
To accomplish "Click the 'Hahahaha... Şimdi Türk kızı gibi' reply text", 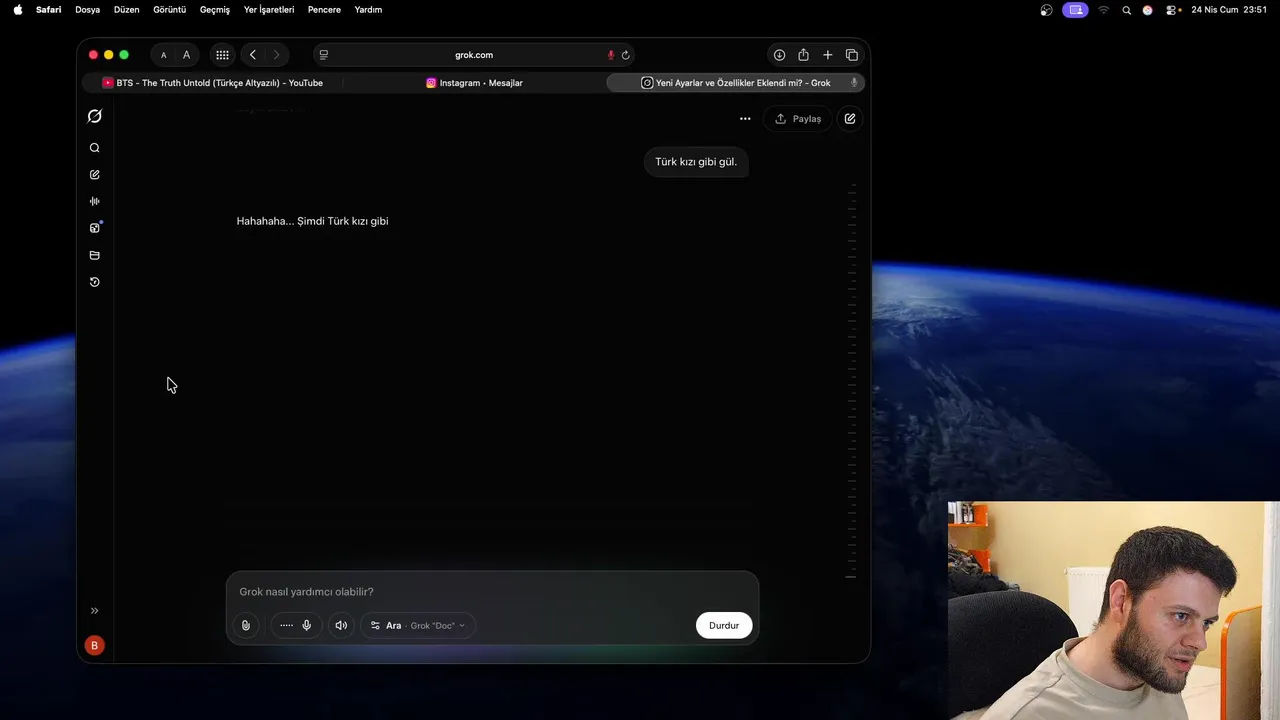I will (312, 221).
